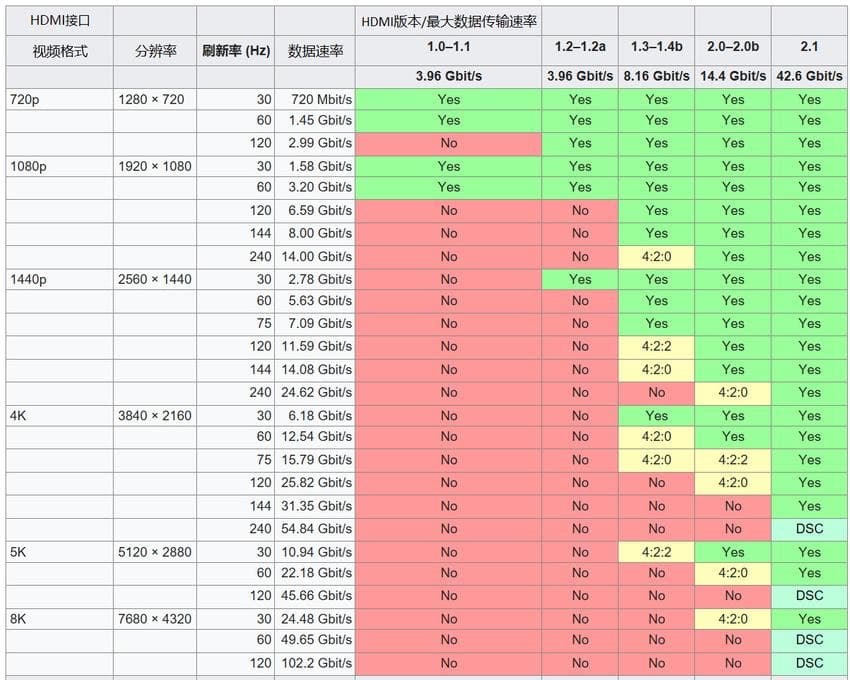This screenshot has width=850, height=680.
Task: Click the 22.18 Gbit/s data rate
Action: (315, 573)
